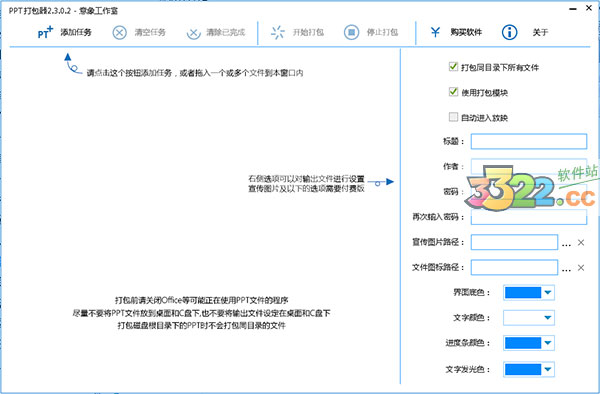
Task: Close the PPT打包器 window
Action: point(589,8)
